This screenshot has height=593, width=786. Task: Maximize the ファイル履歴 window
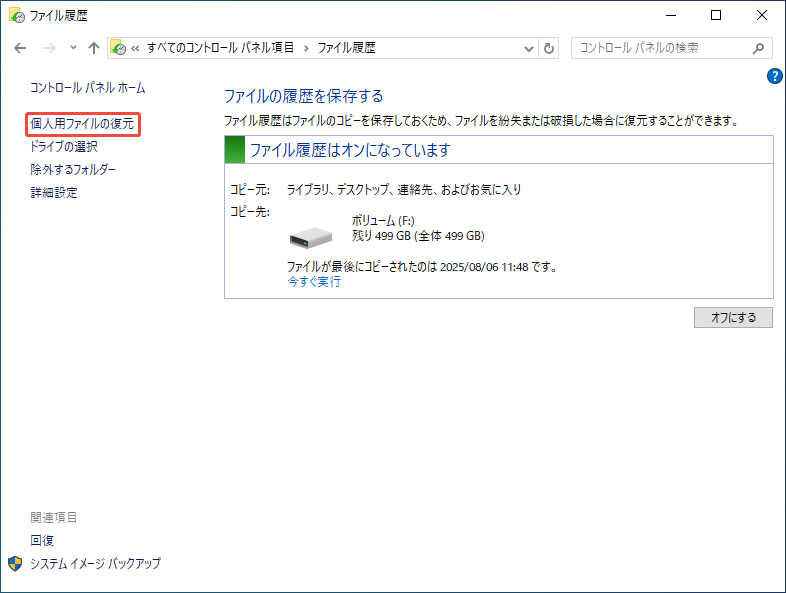click(x=716, y=16)
